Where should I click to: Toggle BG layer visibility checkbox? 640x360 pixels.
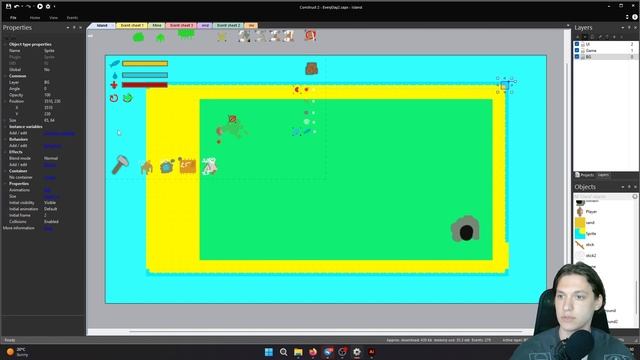click(x=577, y=57)
